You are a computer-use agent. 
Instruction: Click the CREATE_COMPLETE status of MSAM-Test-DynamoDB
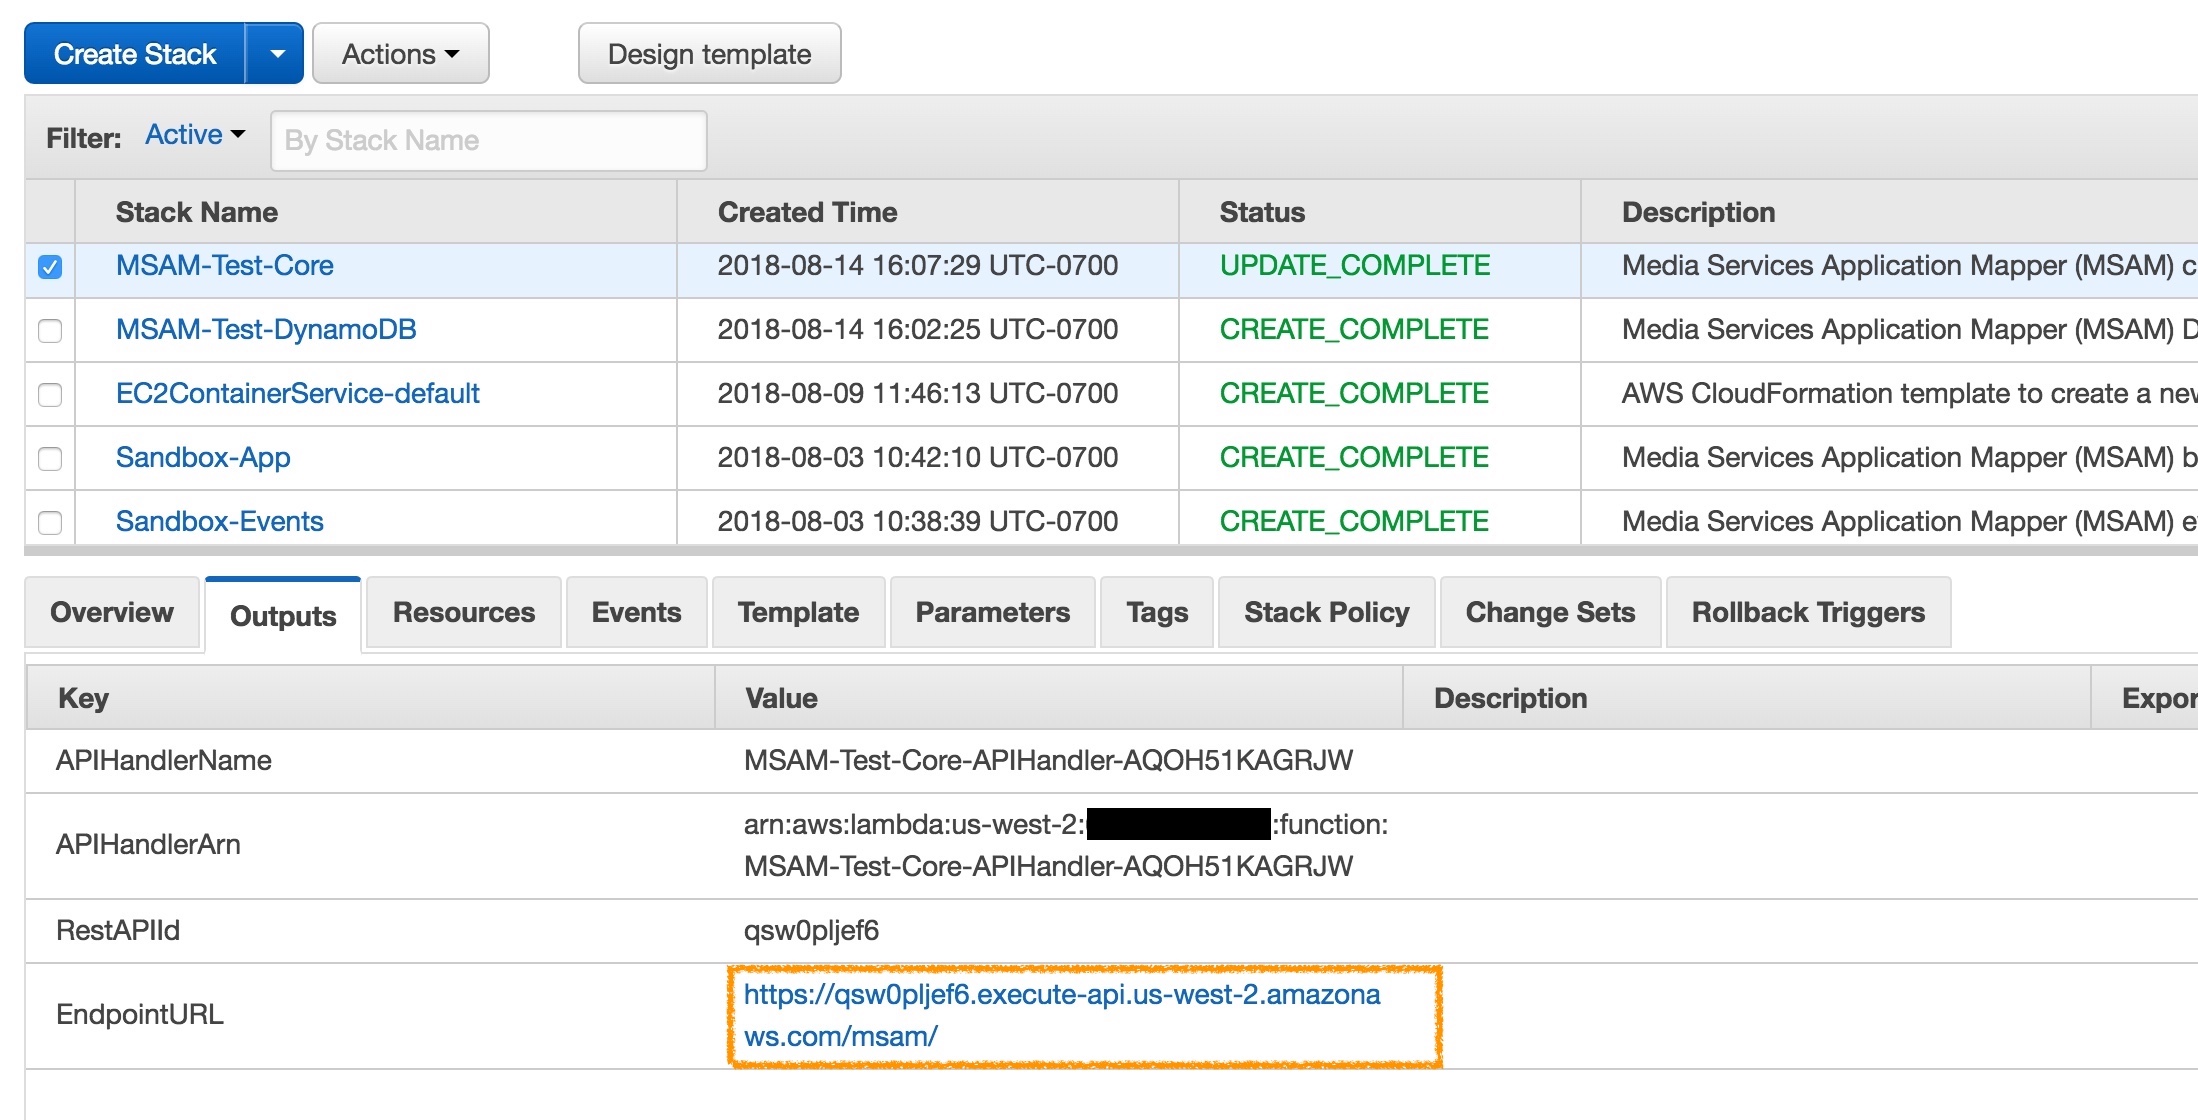1354,330
